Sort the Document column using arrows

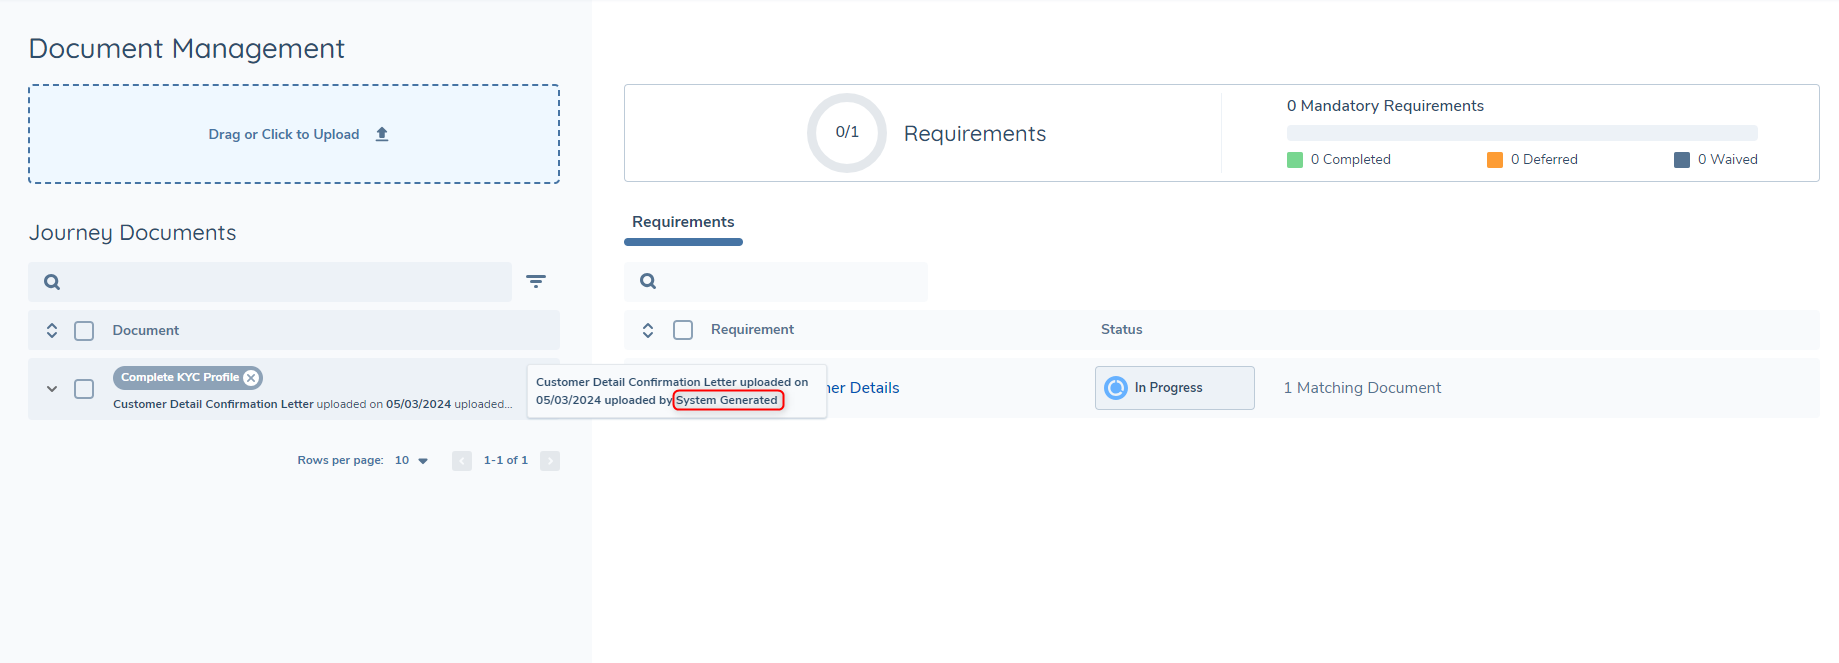point(52,330)
